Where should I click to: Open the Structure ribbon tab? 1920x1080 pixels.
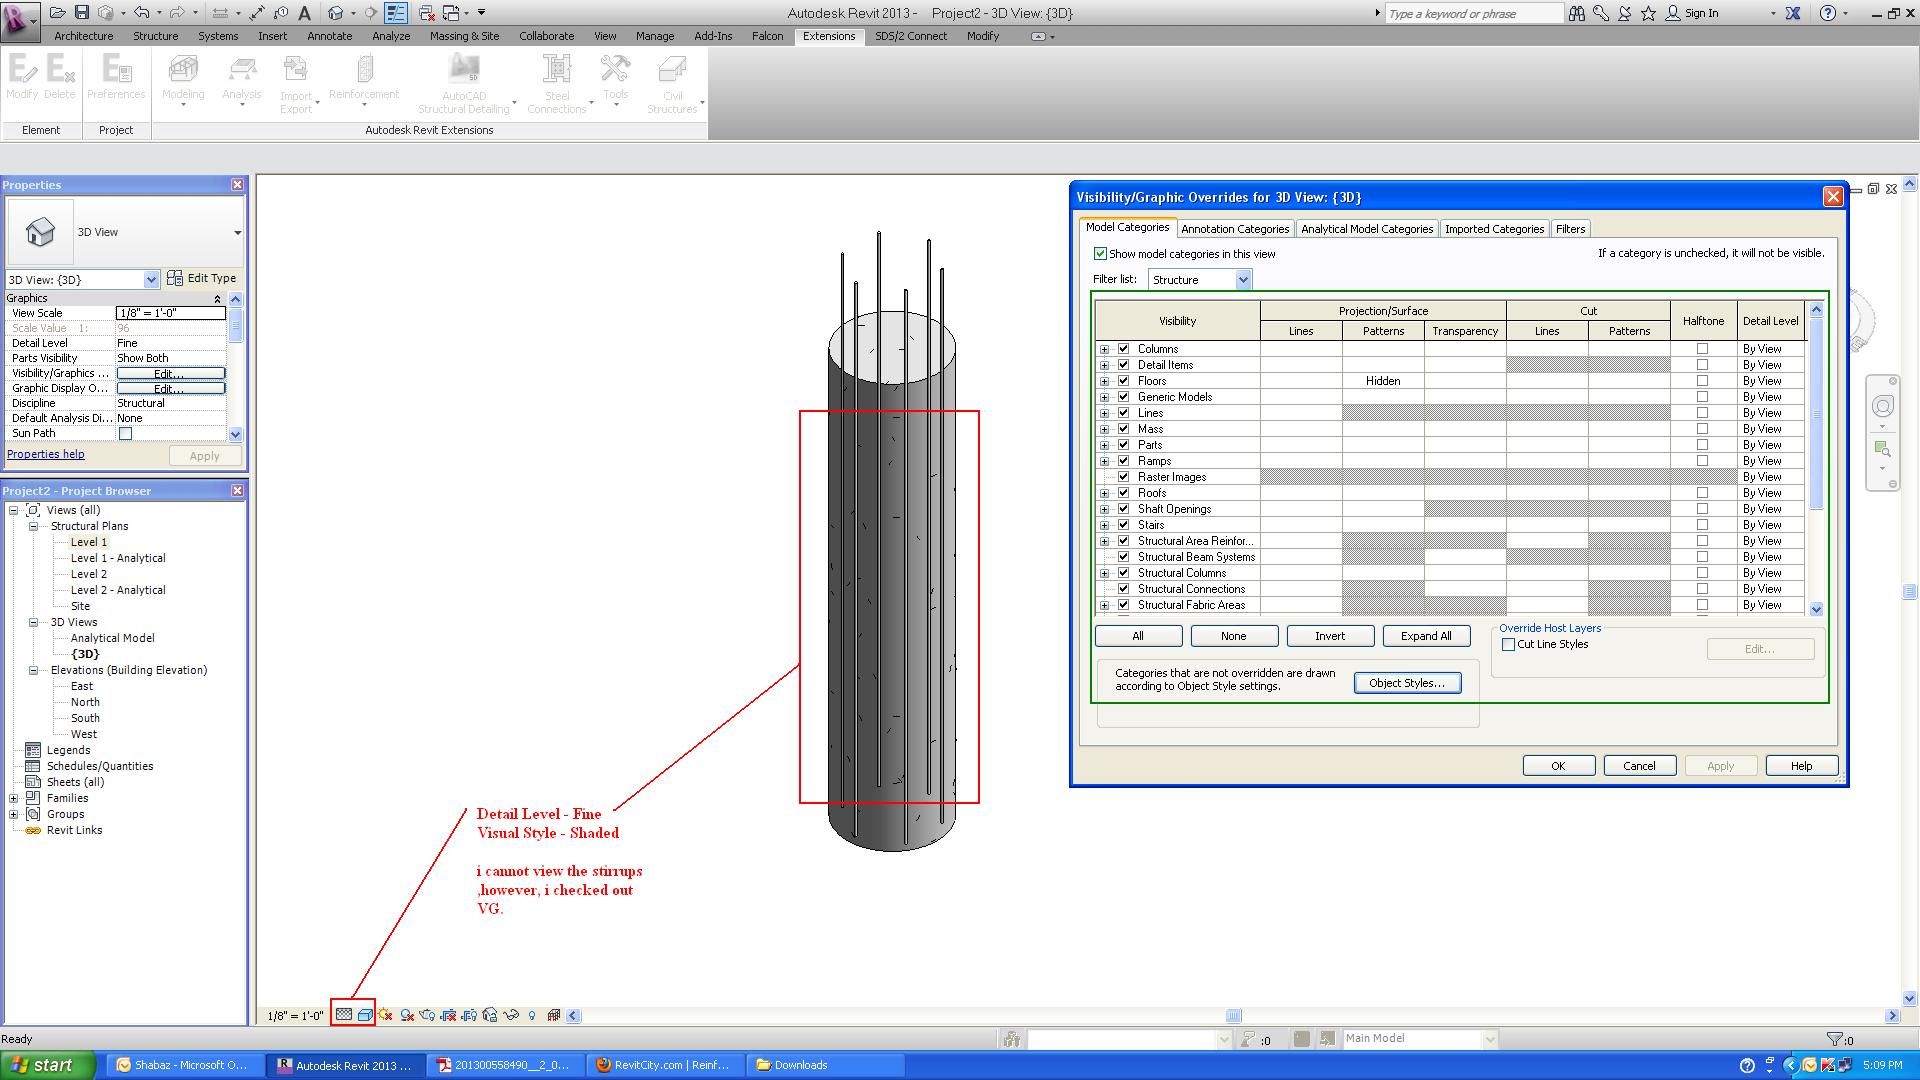155,36
